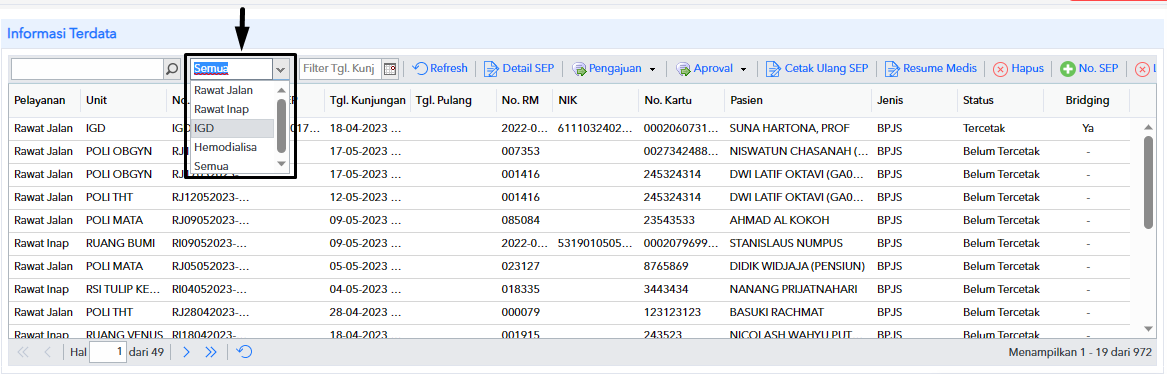This screenshot has height=374, width=1167.
Task: Click 'Menampilkan 1 - 19 dari 972' text
Action: coord(1080,352)
